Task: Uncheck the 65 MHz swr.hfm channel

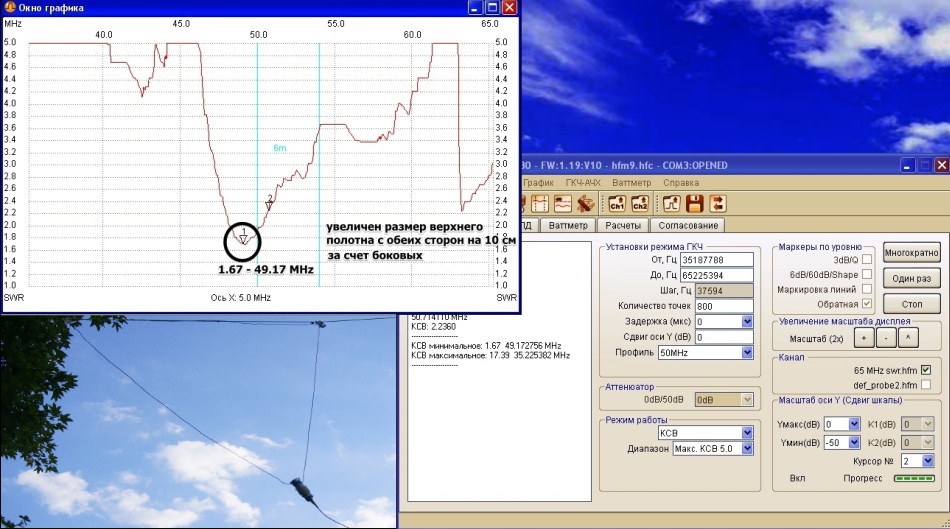Action: (x=926, y=370)
